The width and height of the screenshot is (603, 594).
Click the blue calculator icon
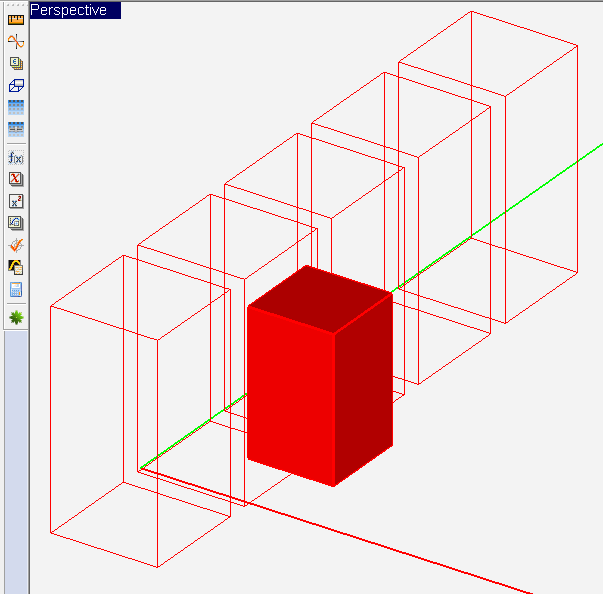point(16,289)
